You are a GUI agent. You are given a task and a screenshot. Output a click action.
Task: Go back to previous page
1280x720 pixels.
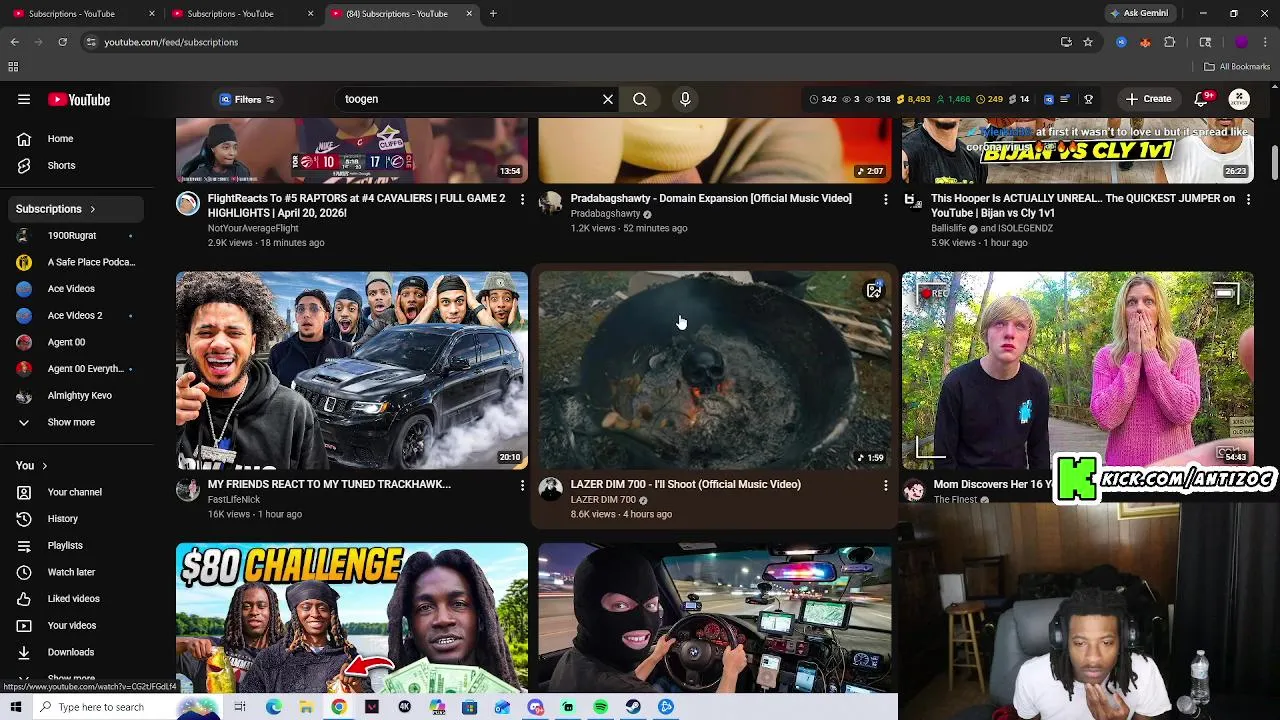14,42
